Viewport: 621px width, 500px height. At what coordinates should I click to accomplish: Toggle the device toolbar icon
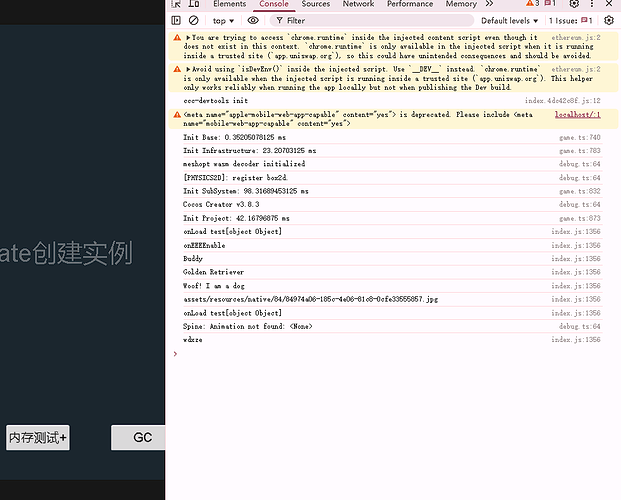(194, 4)
